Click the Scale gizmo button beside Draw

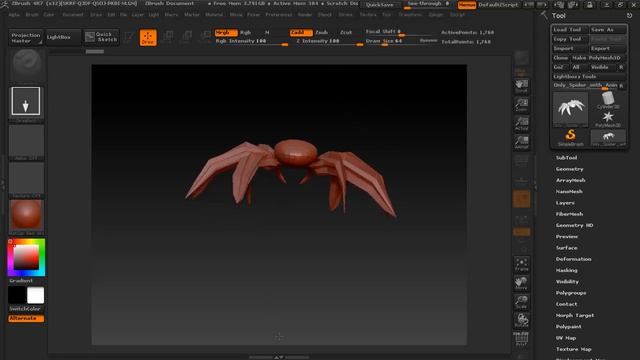[186, 37]
